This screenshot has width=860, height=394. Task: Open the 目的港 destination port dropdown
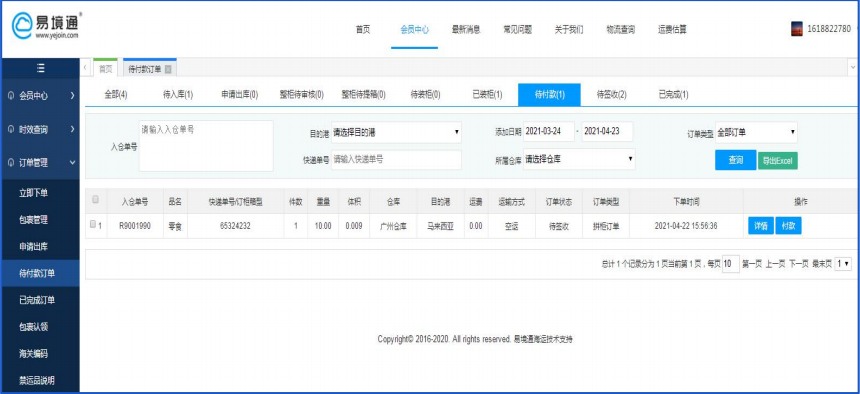tap(396, 132)
